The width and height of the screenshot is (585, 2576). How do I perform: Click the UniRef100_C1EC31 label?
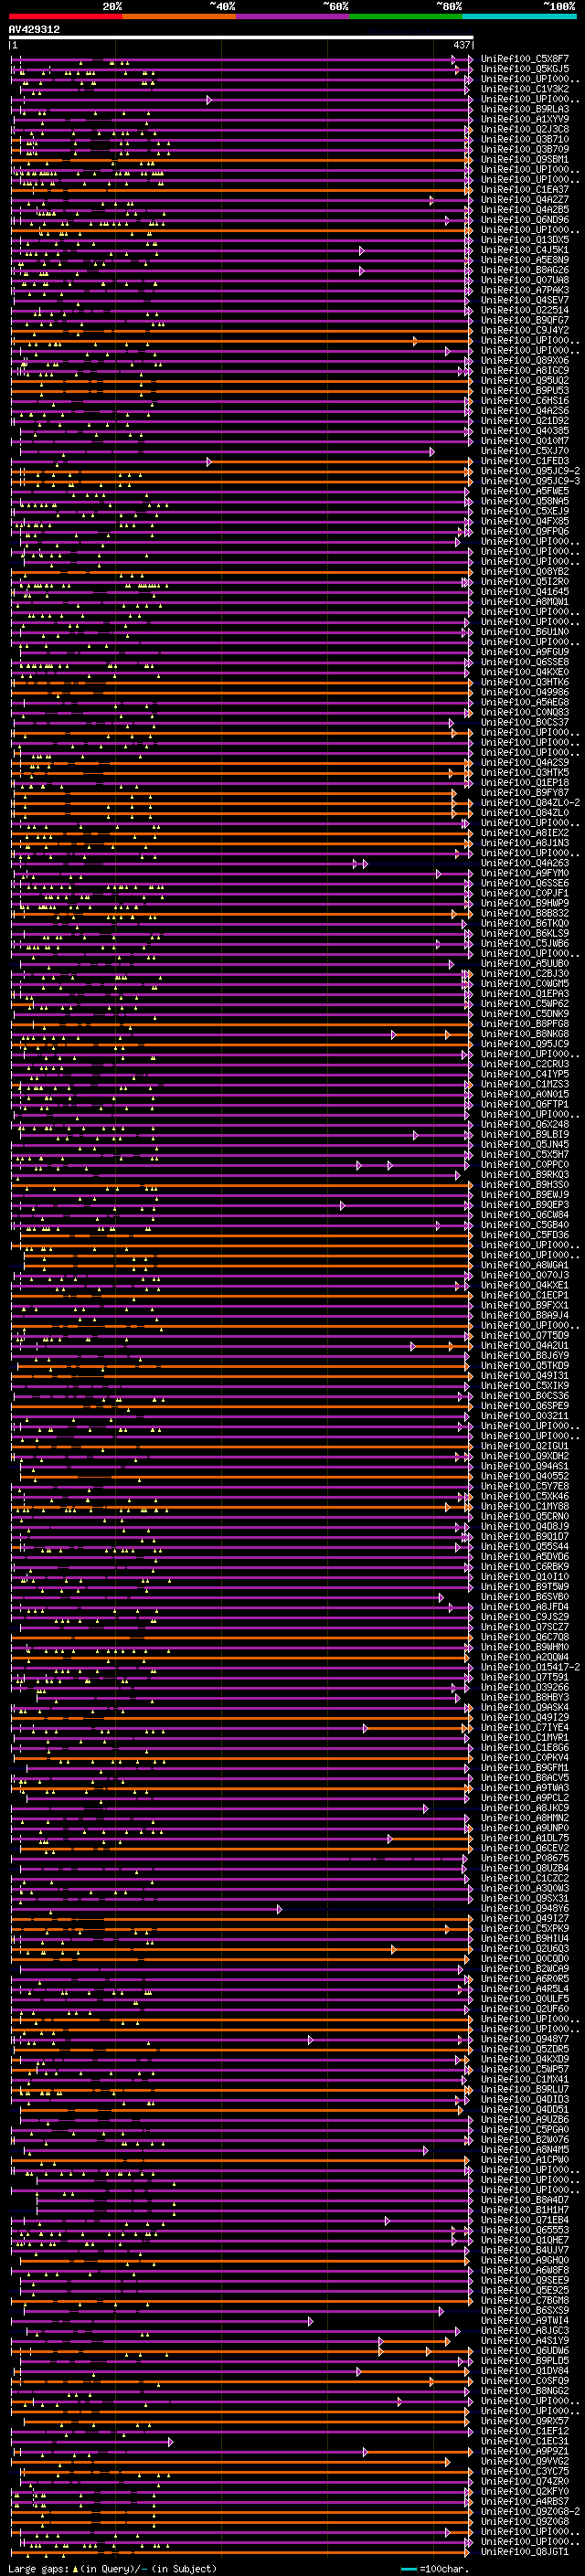pyautogui.click(x=525, y=2441)
